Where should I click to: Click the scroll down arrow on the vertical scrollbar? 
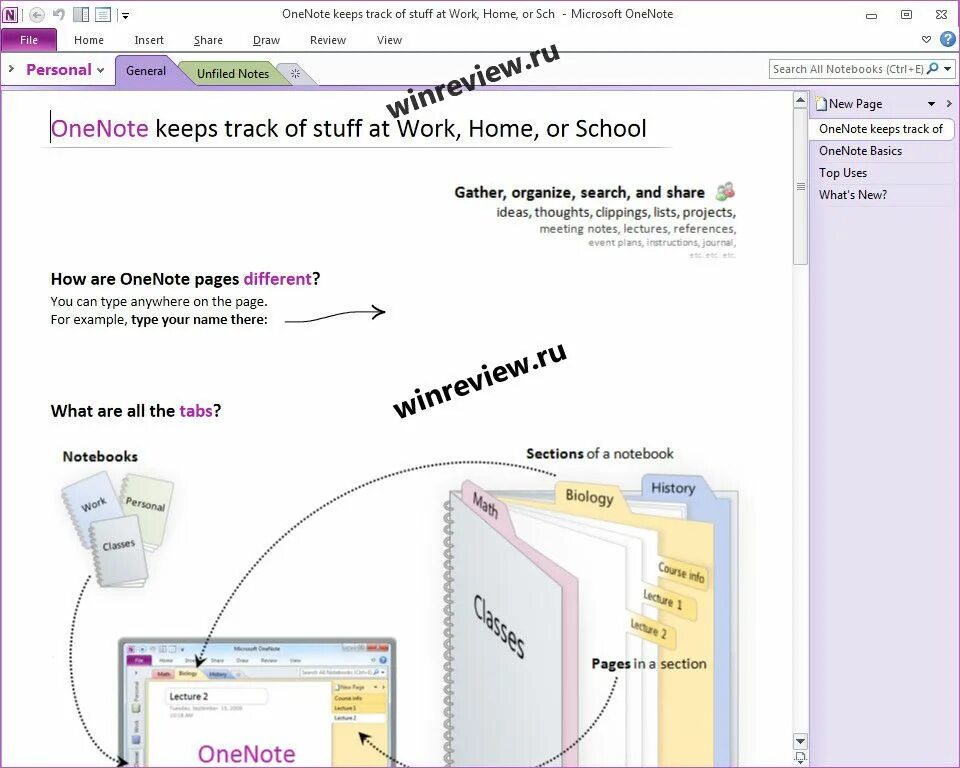tap(801, 743)
